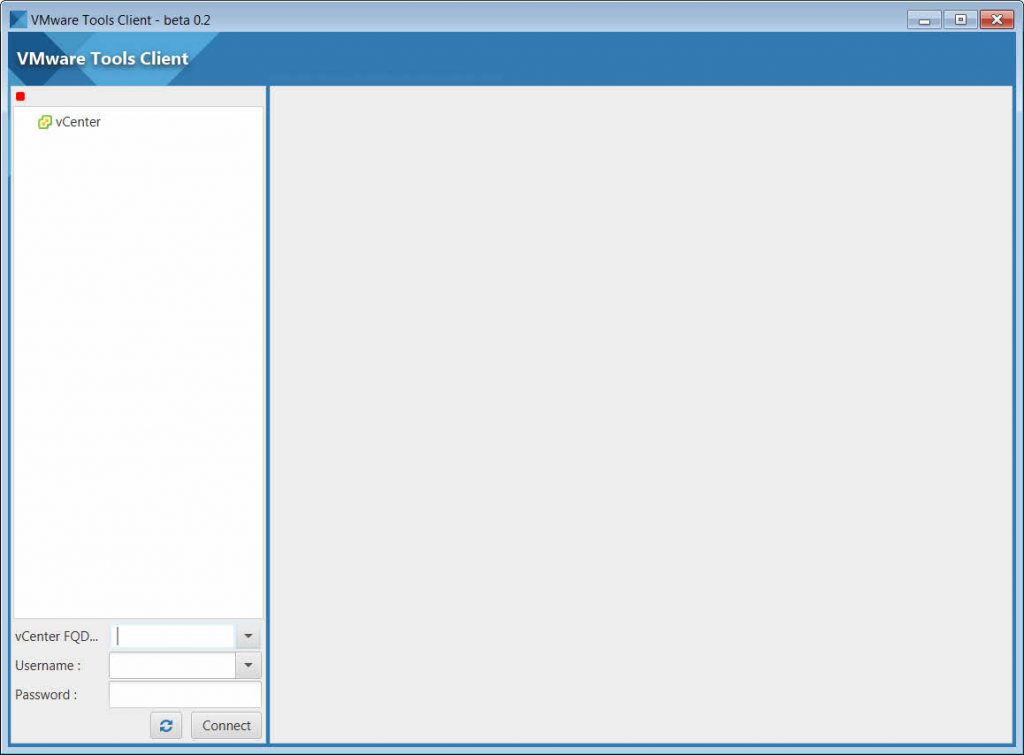The width and height of the screenshot is (1024, 755).
Task: Open the vCenter FQDN dropdown arrow
Action: click(248, 636)
